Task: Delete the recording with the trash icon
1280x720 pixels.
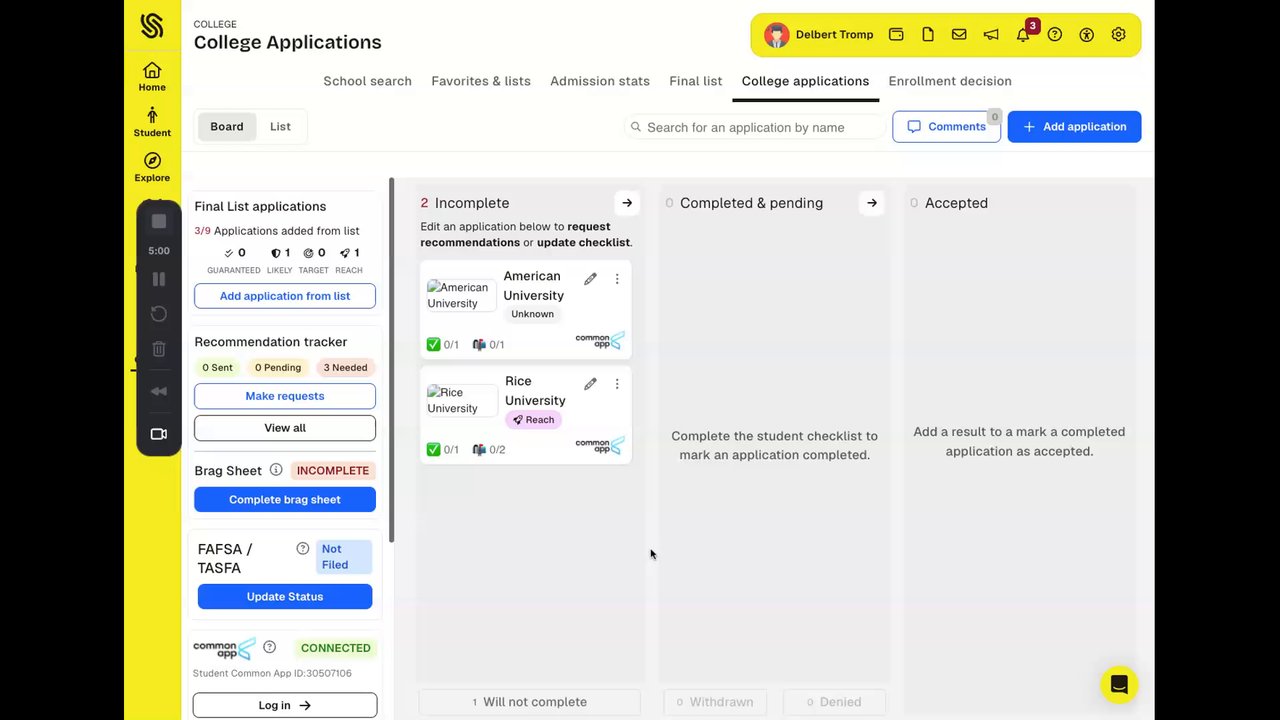Action: tap(159, 349)
